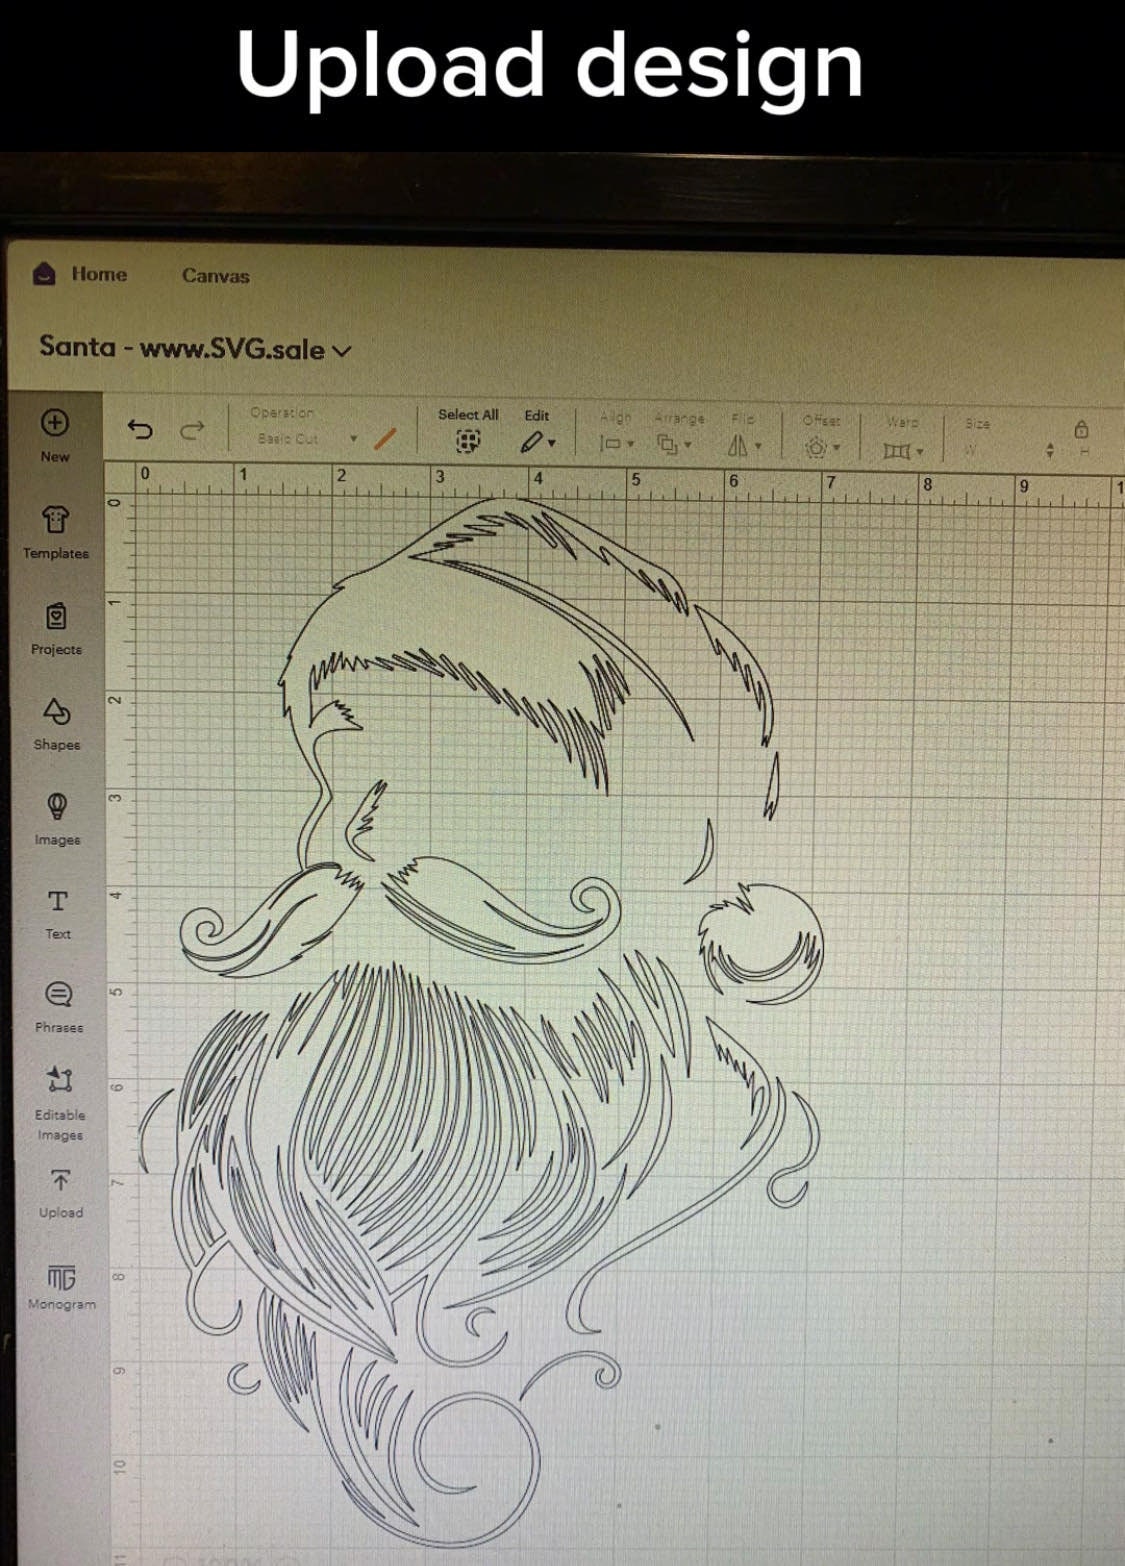Click the orange Operation color swatch
1125x1566 pixels.
(388, 435)
